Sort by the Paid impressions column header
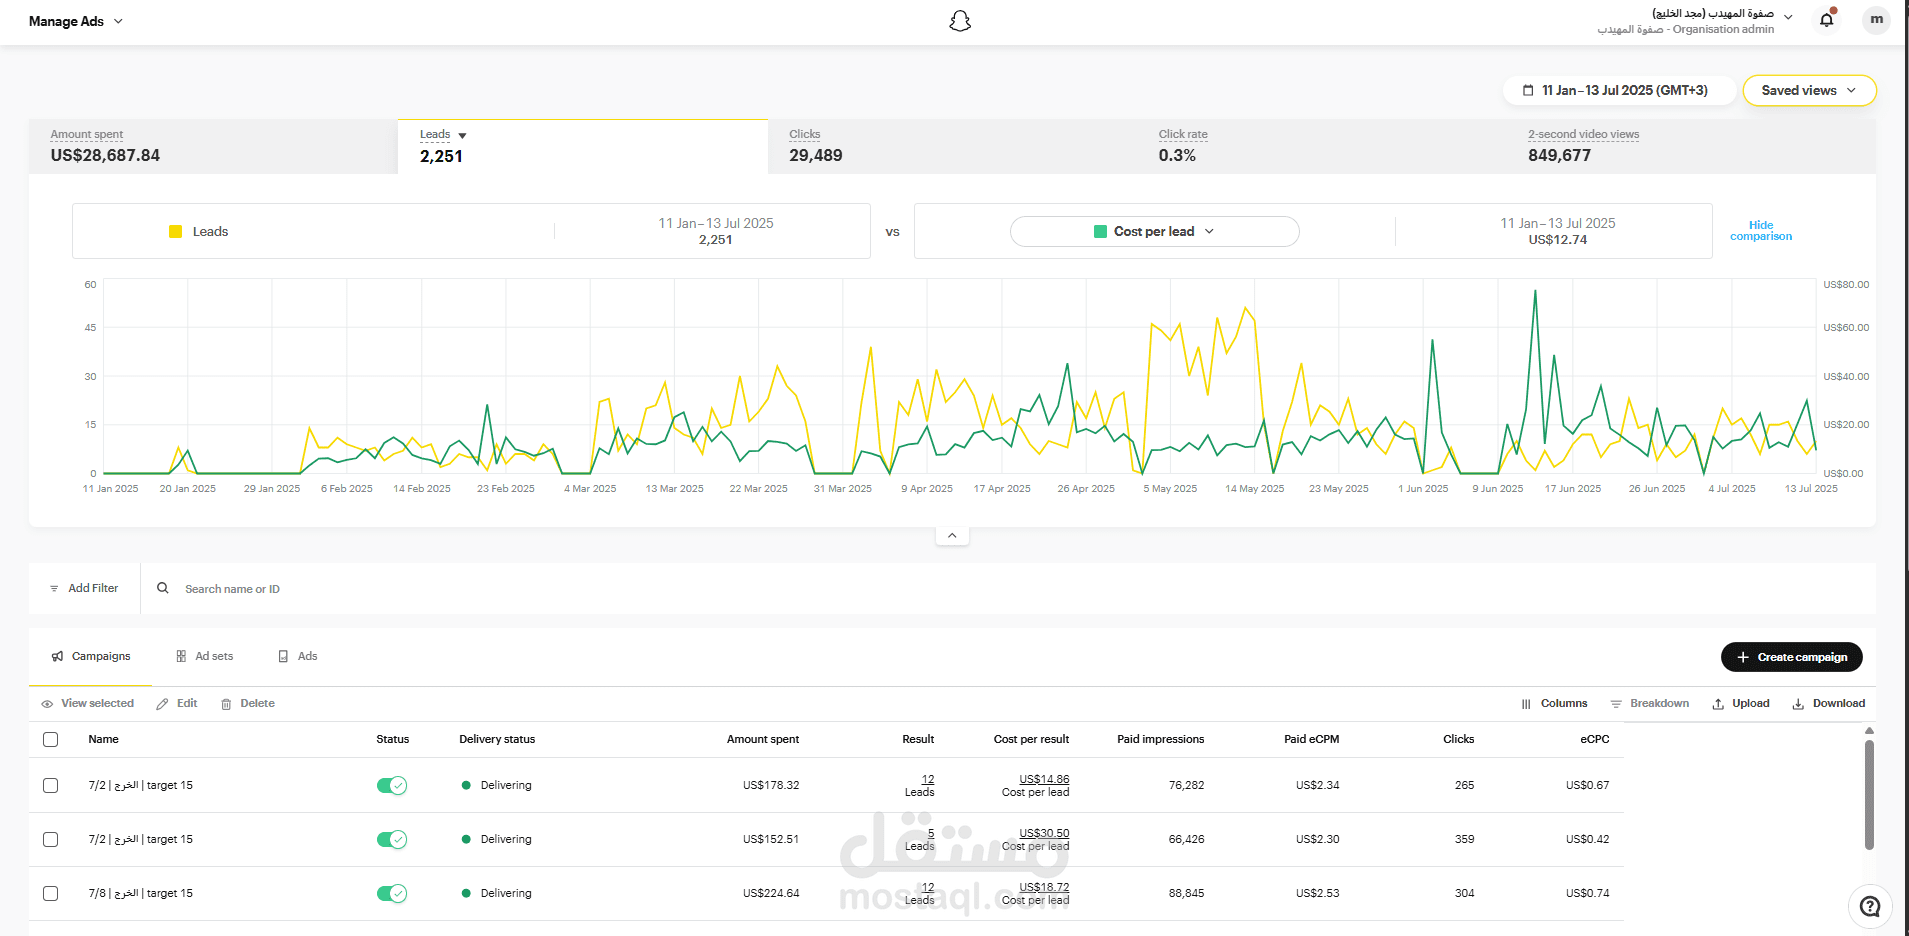1909x936 pixels. pos(1160,740)
